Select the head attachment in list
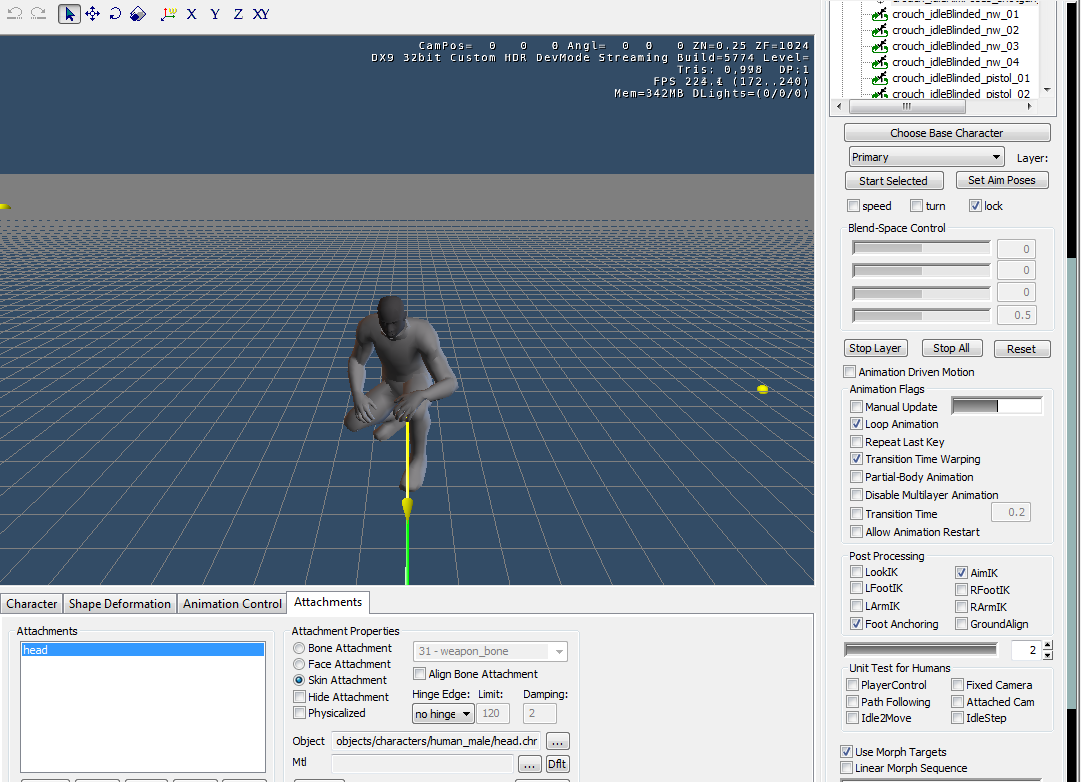The image size is (1081, 782). pyautogui.click(x=143, y=650)
